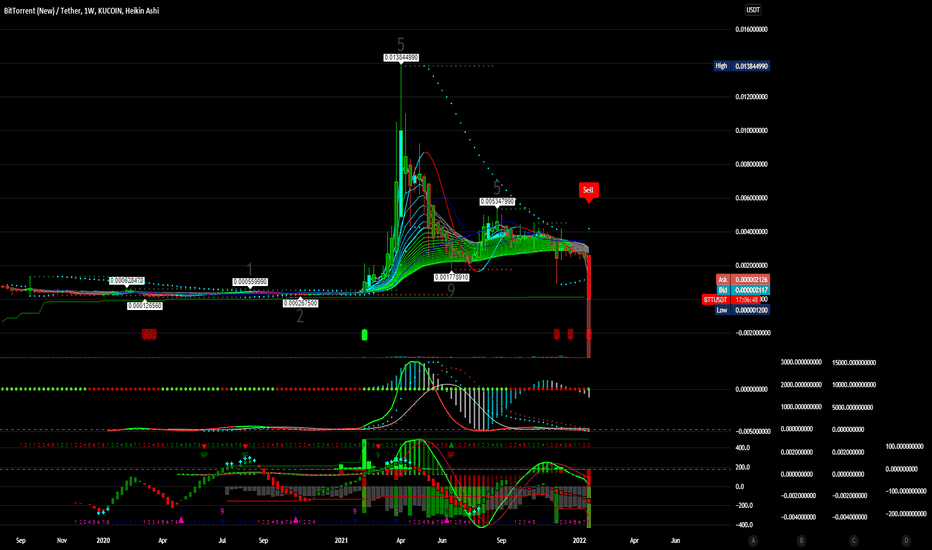This screenshot has height=550, width=932.
Task: Click the Nov label on the time axis
Action: pos(62,540)
